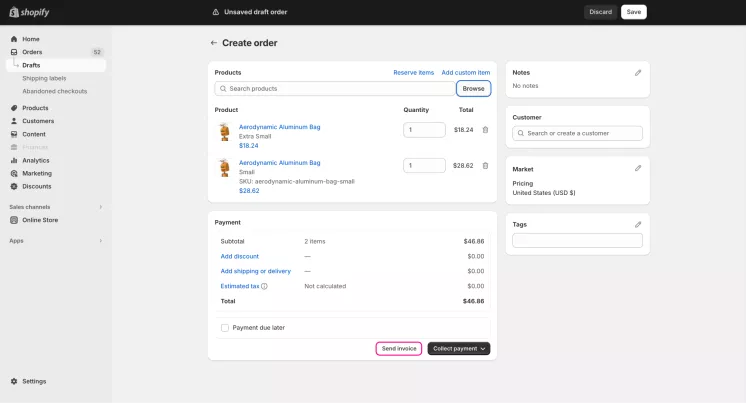746x403 pixels.
Task: Discard the draft order
Action: click(x=600, y=12)
